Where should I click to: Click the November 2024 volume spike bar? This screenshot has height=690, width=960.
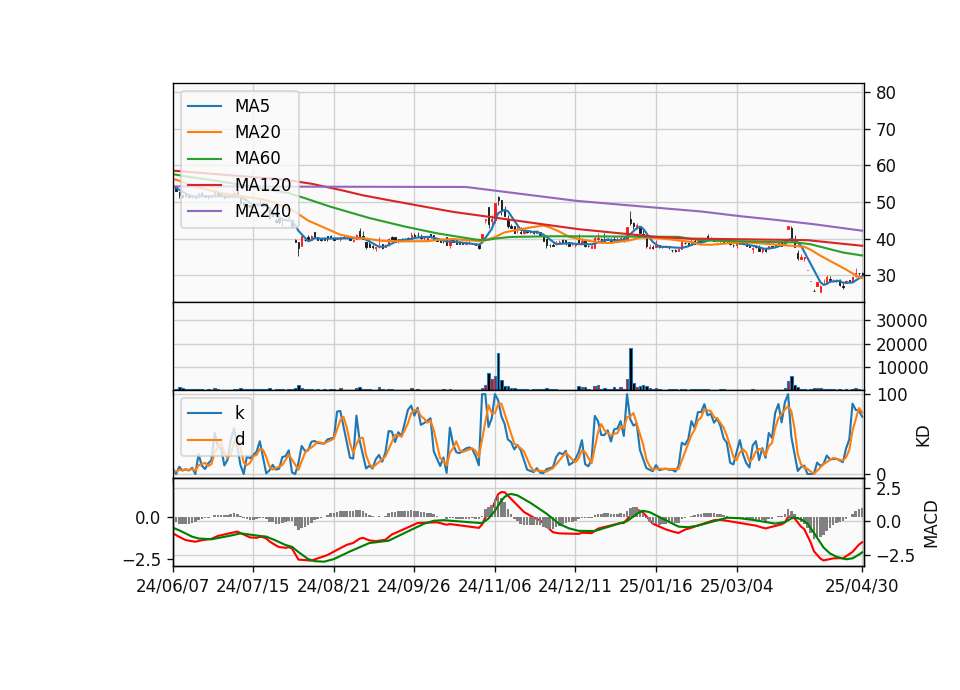(x=498, y=372)
